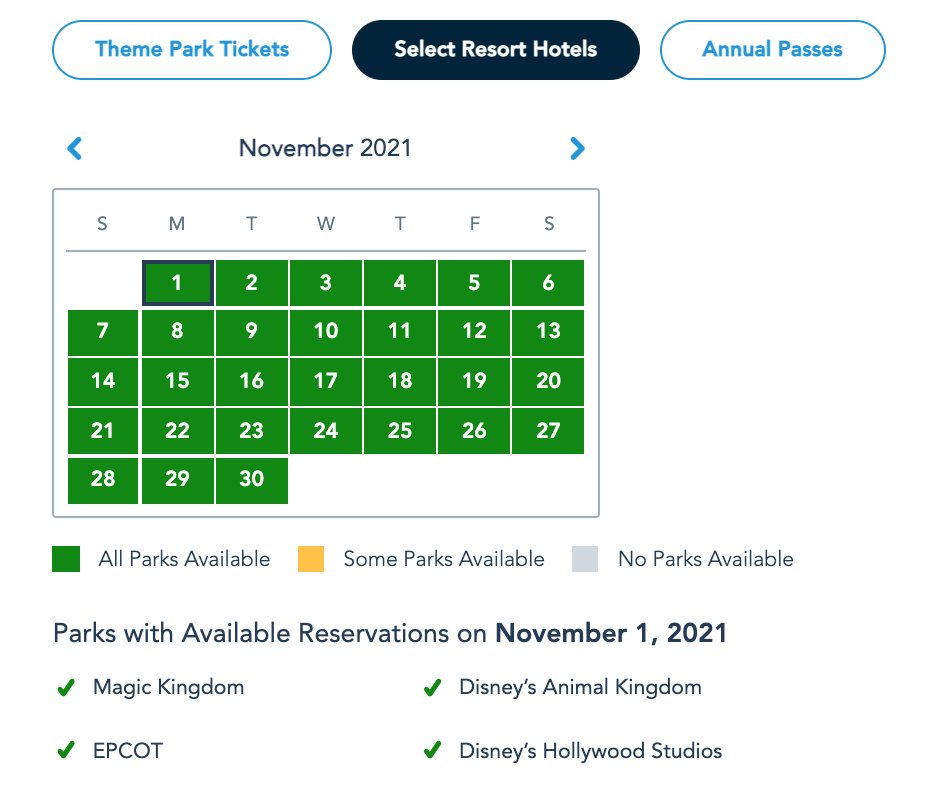Pick November 10 date cell
This screenshot has height=808, width=950.
click(x=326, y=331)
